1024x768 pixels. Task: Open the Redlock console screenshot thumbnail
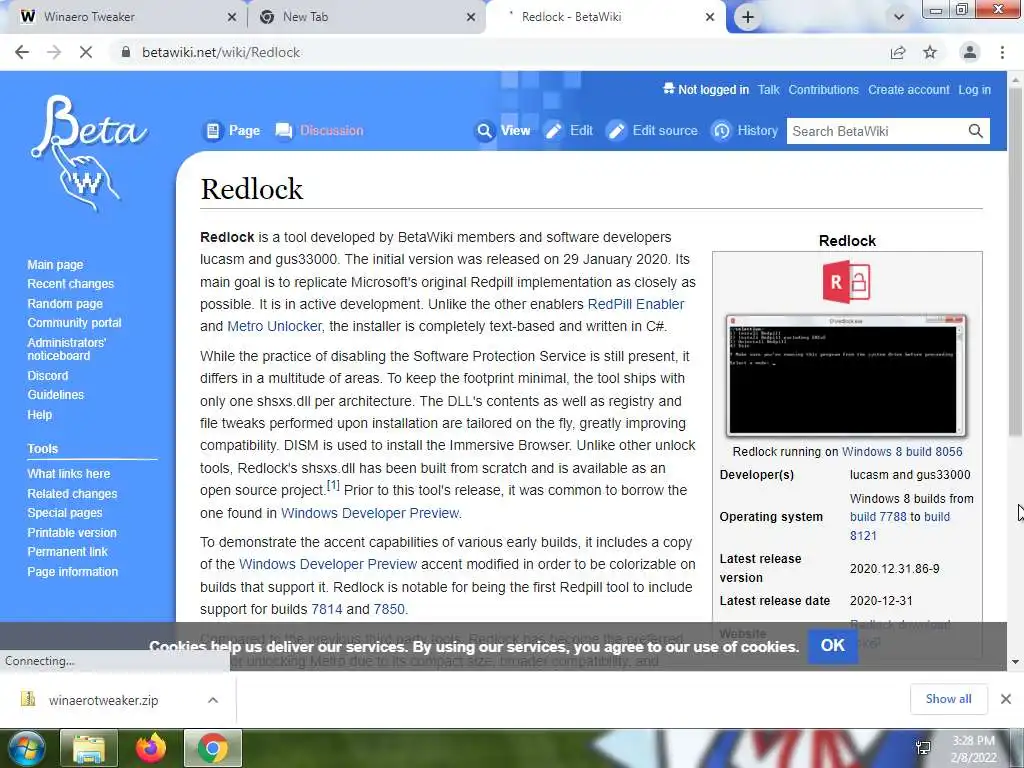coord(846,376)
